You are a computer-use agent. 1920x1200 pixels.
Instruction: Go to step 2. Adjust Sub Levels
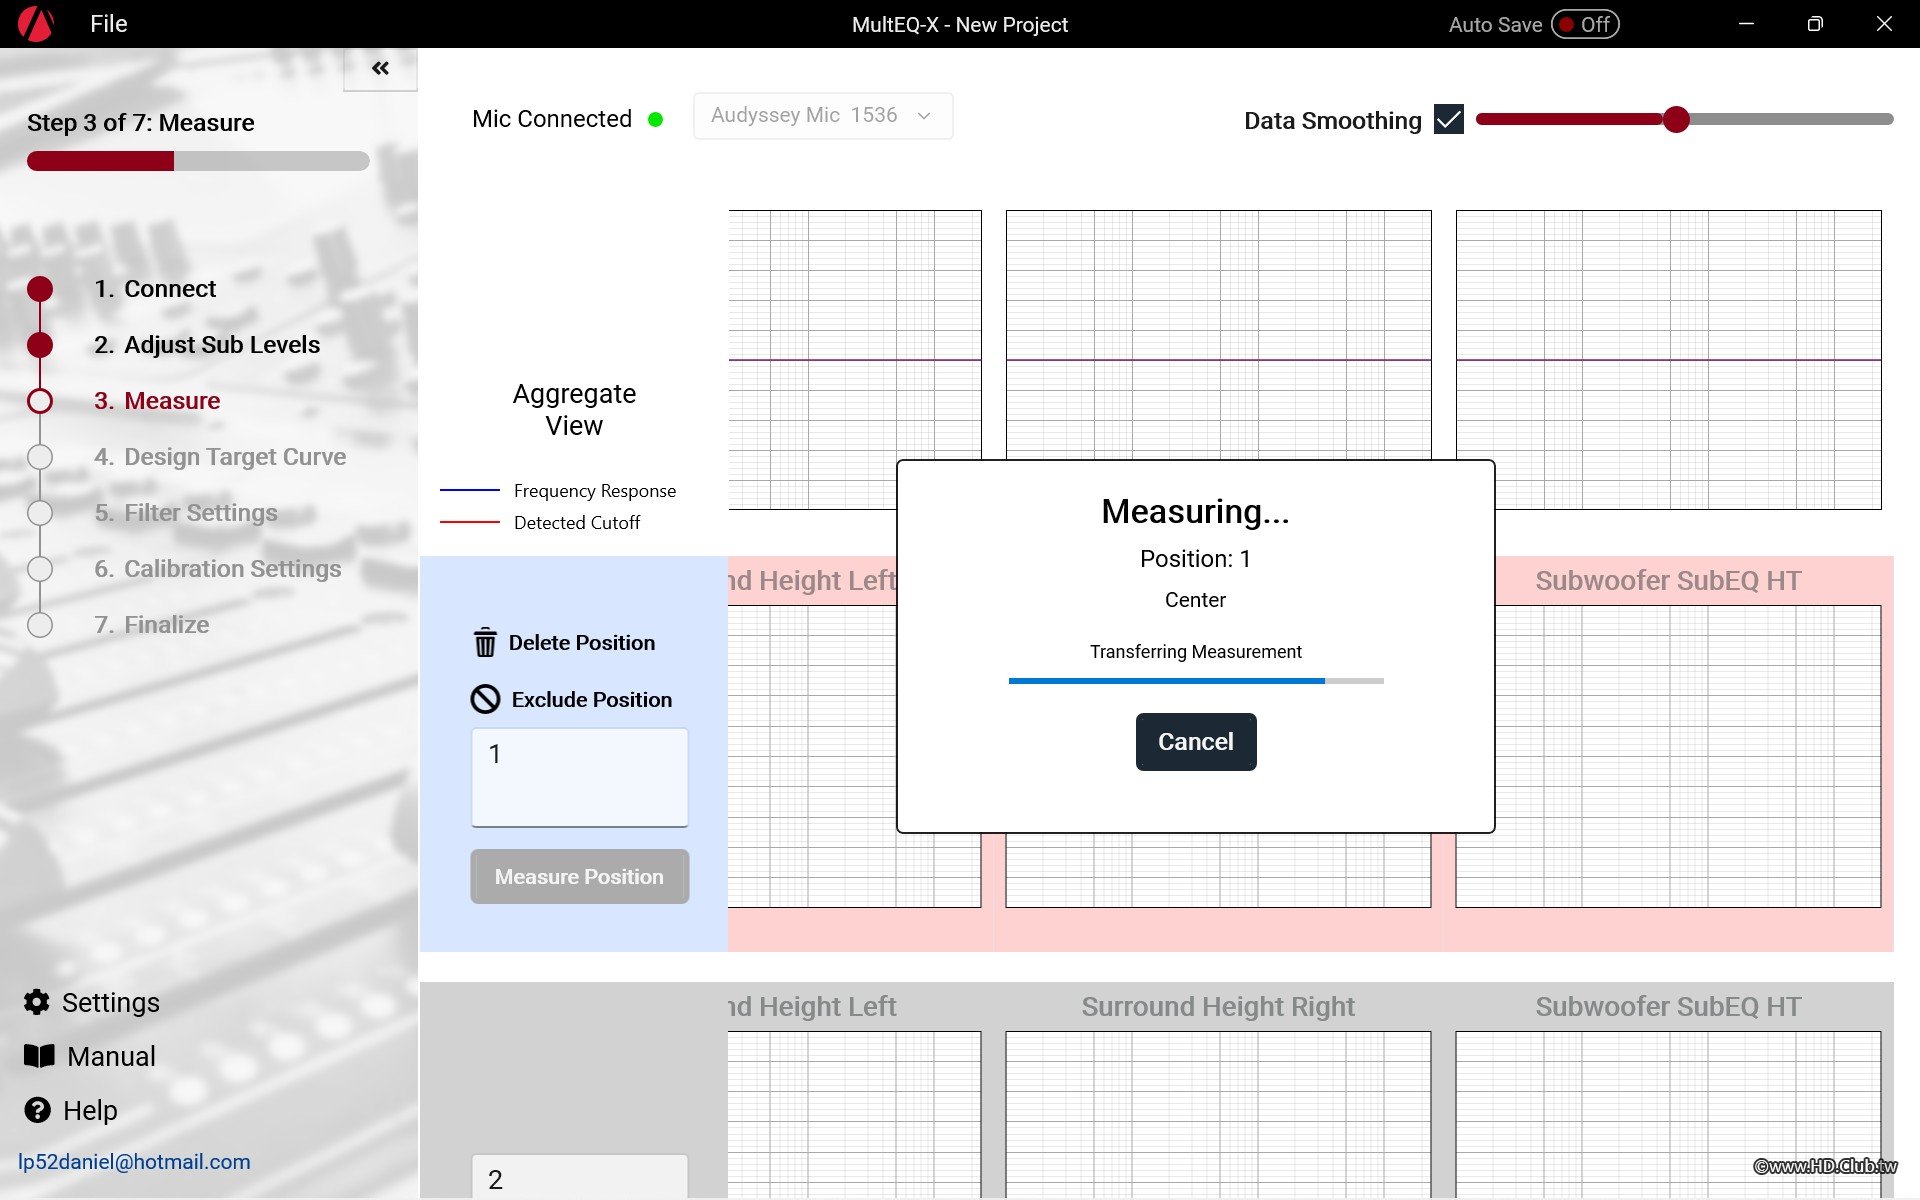(x=207, y=345)
